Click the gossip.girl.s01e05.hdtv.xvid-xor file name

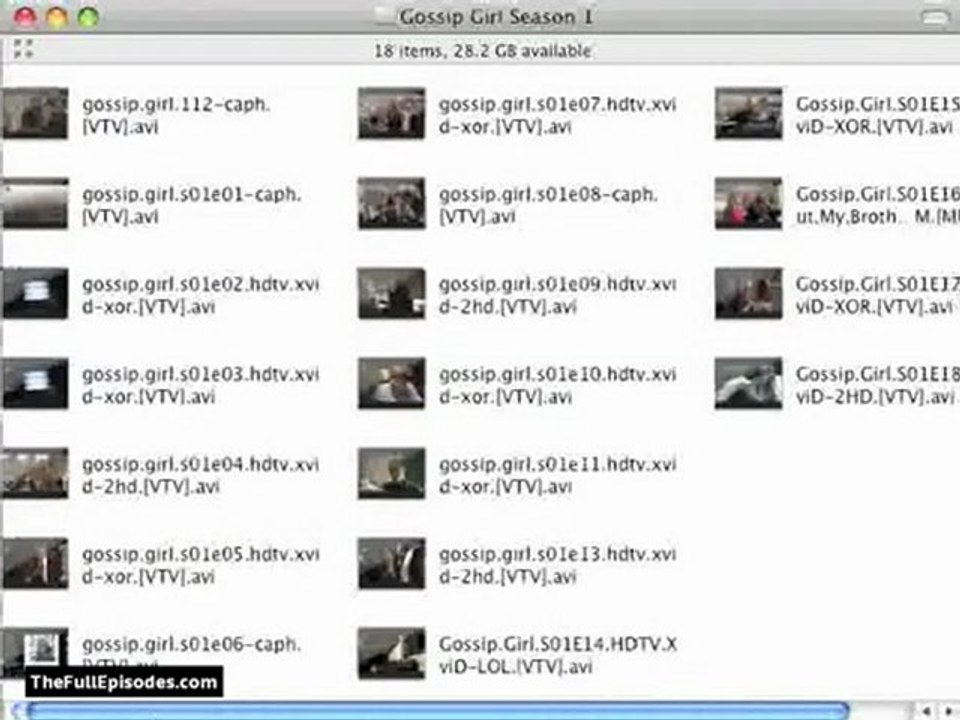click(201, 565)
